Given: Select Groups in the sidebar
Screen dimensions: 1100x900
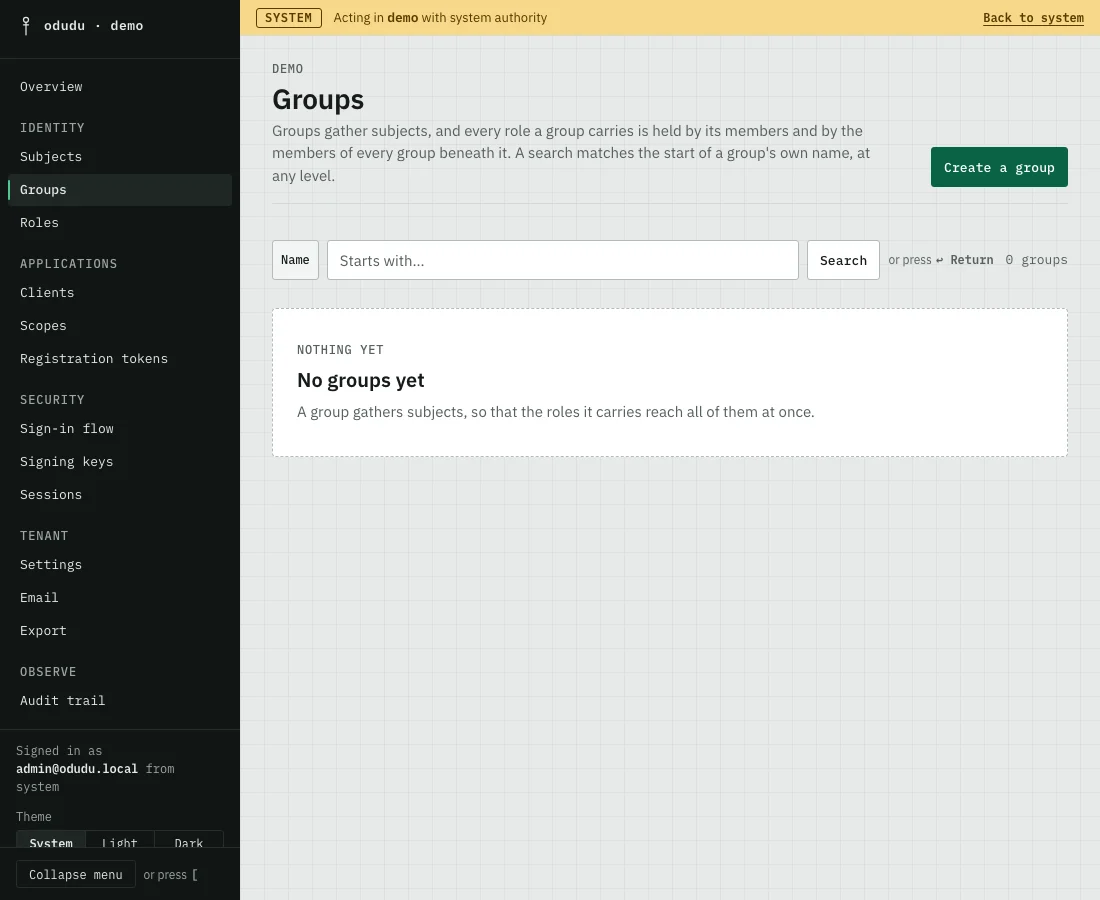Looking at the screenshot, I should 120,190.
